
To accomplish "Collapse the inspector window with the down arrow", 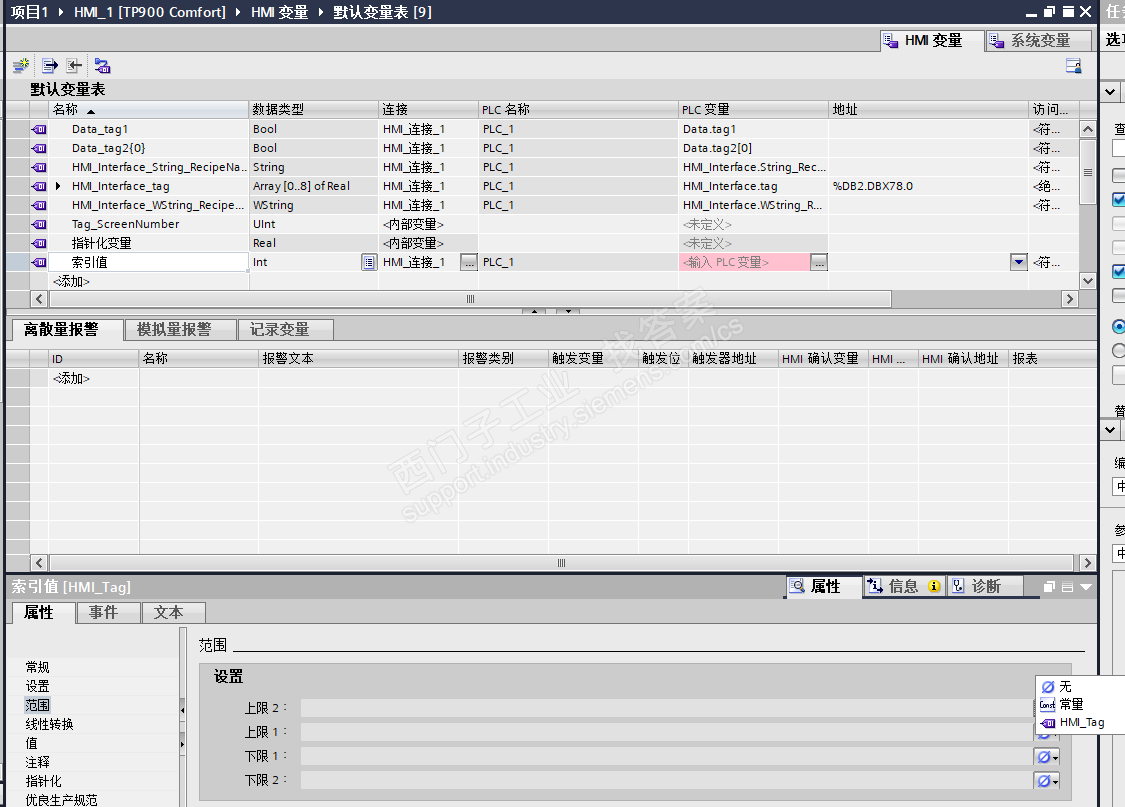I will click(x=1086, y=587).
